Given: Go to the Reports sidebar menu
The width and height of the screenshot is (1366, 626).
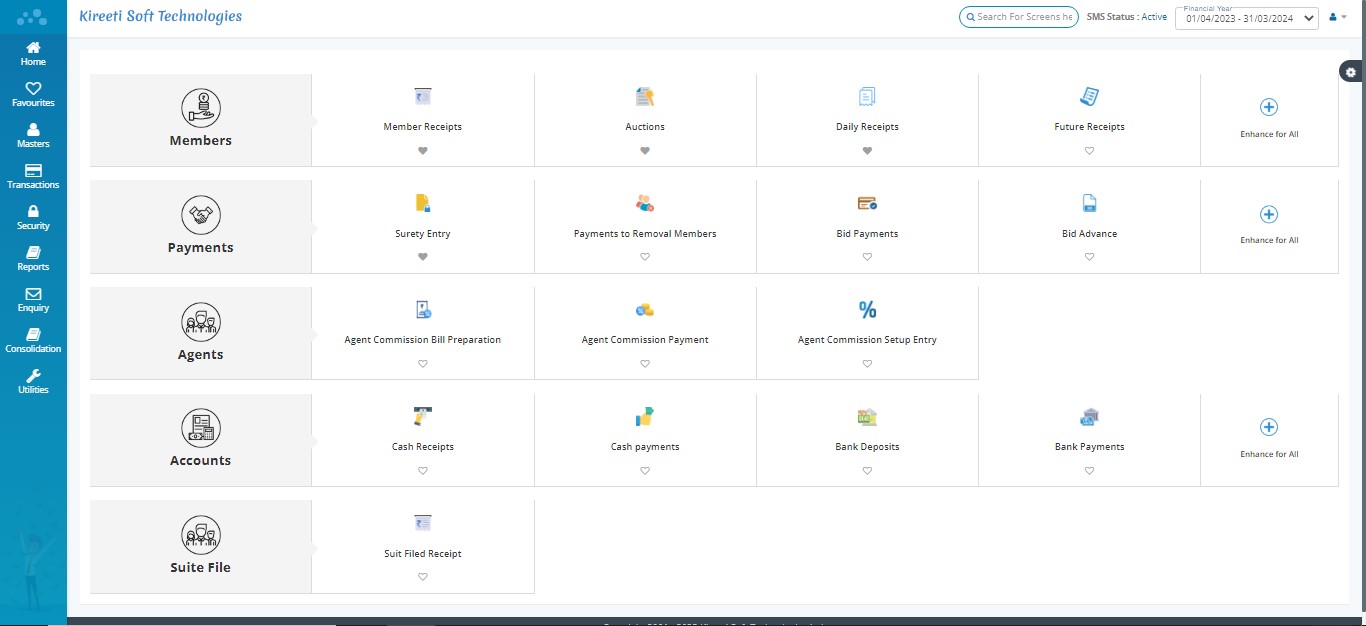Looking at the screenshot, I should (x=33, y=258).
